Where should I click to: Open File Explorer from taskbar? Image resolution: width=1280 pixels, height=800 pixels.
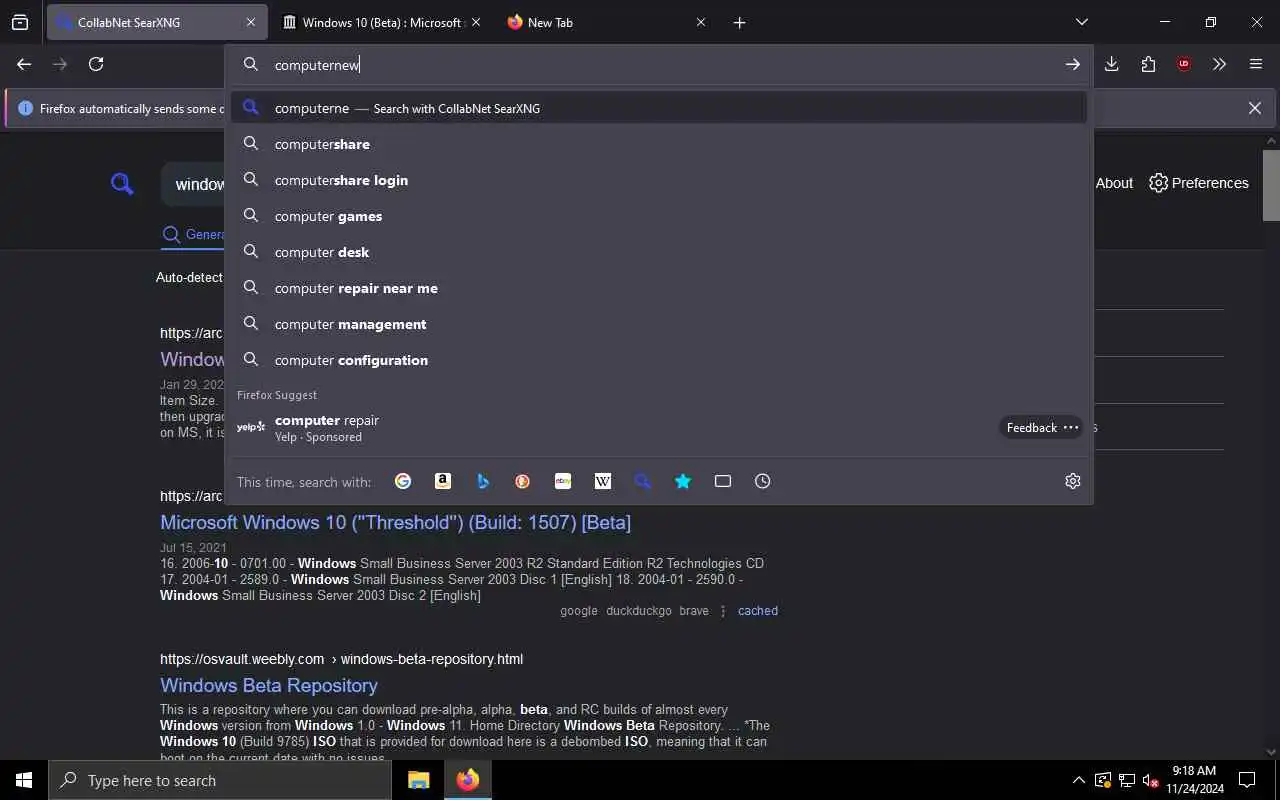(x=419, y=780)
